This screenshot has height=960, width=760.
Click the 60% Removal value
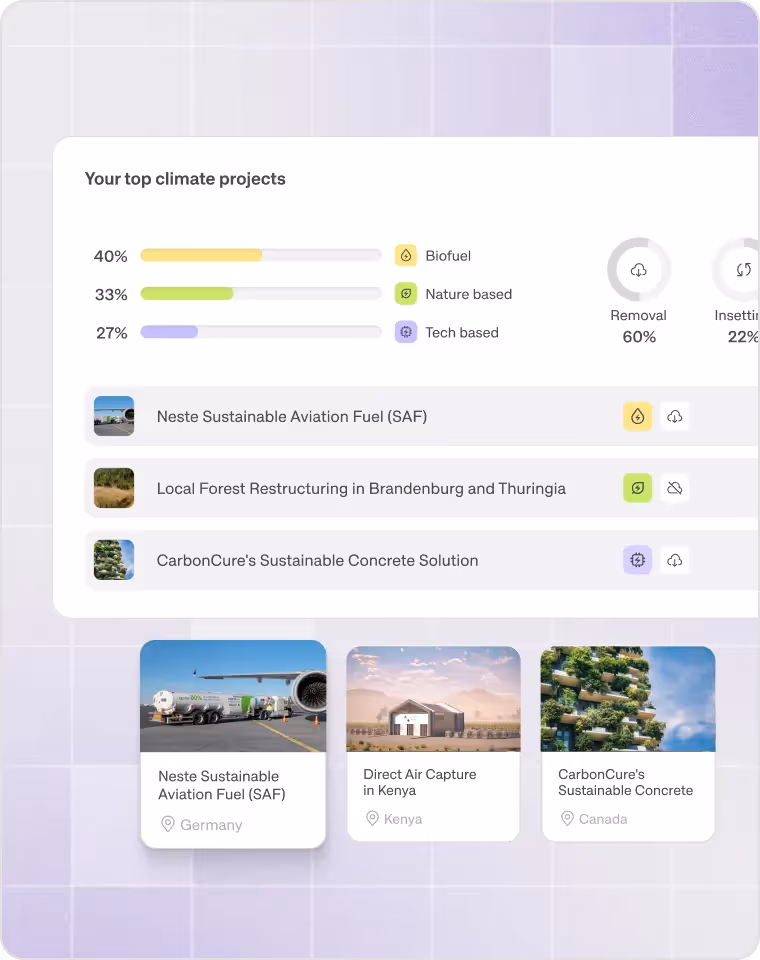(x=639, y=337)
